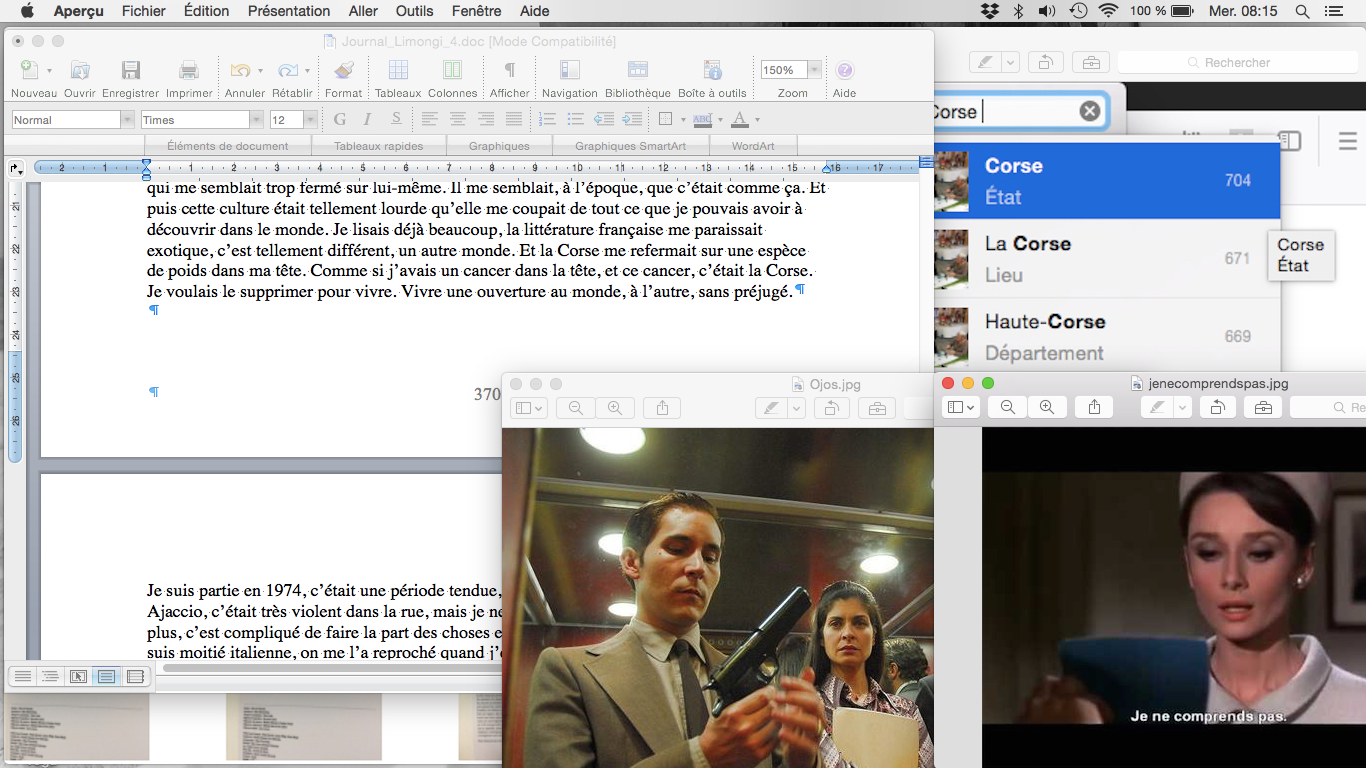Screen dimensions: 1366x768
Task: Toggle the Afficher paragraph marks button
Action: click(x=509, y=71)
